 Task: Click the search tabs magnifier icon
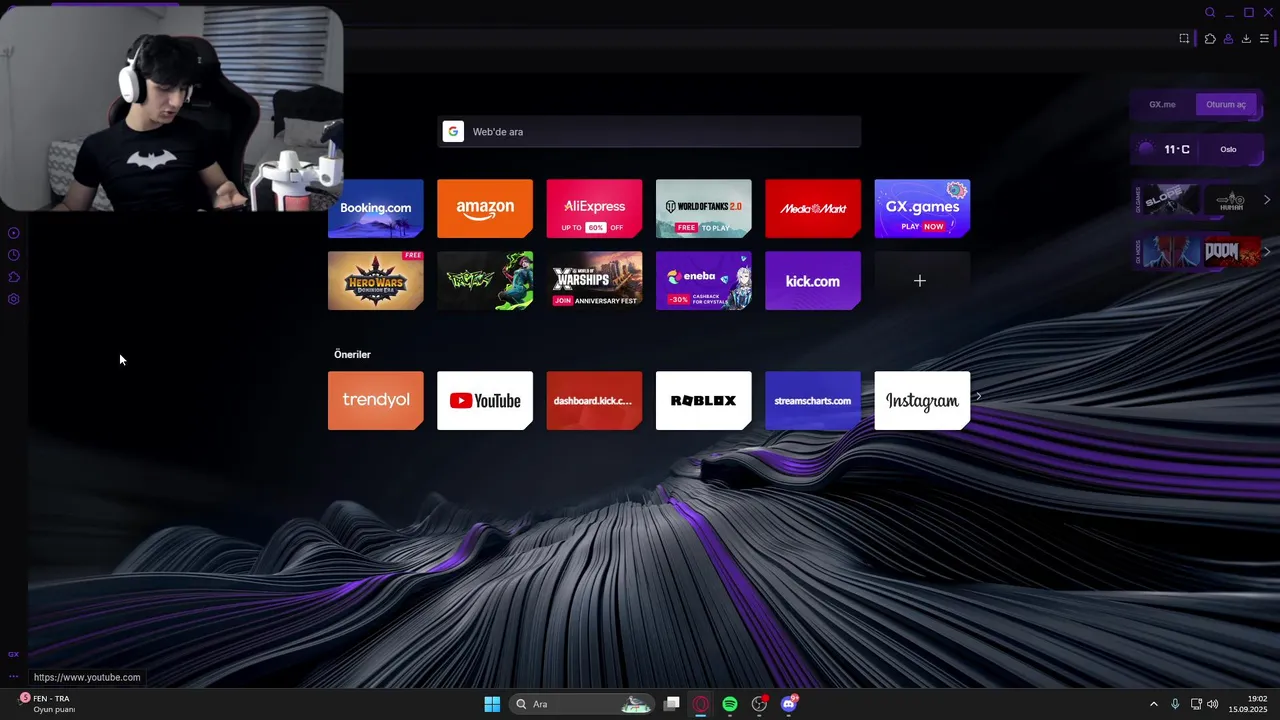[x=1210, y=12]
